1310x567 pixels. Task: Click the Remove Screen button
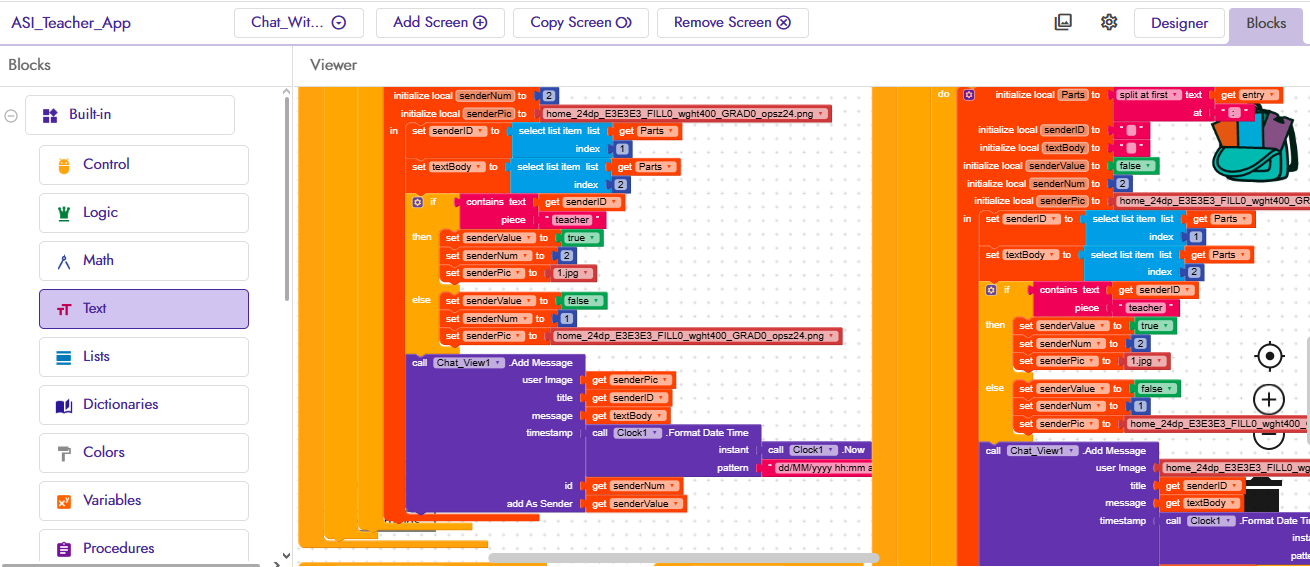click(732, 23)
